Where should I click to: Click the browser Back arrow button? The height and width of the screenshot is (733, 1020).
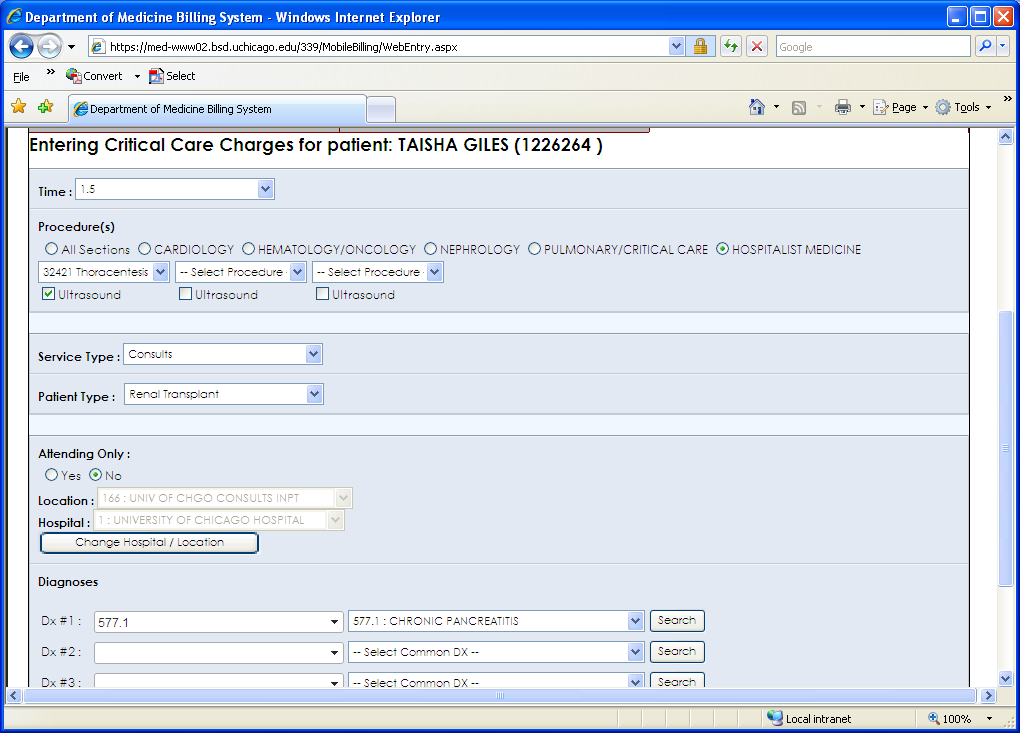22,46
